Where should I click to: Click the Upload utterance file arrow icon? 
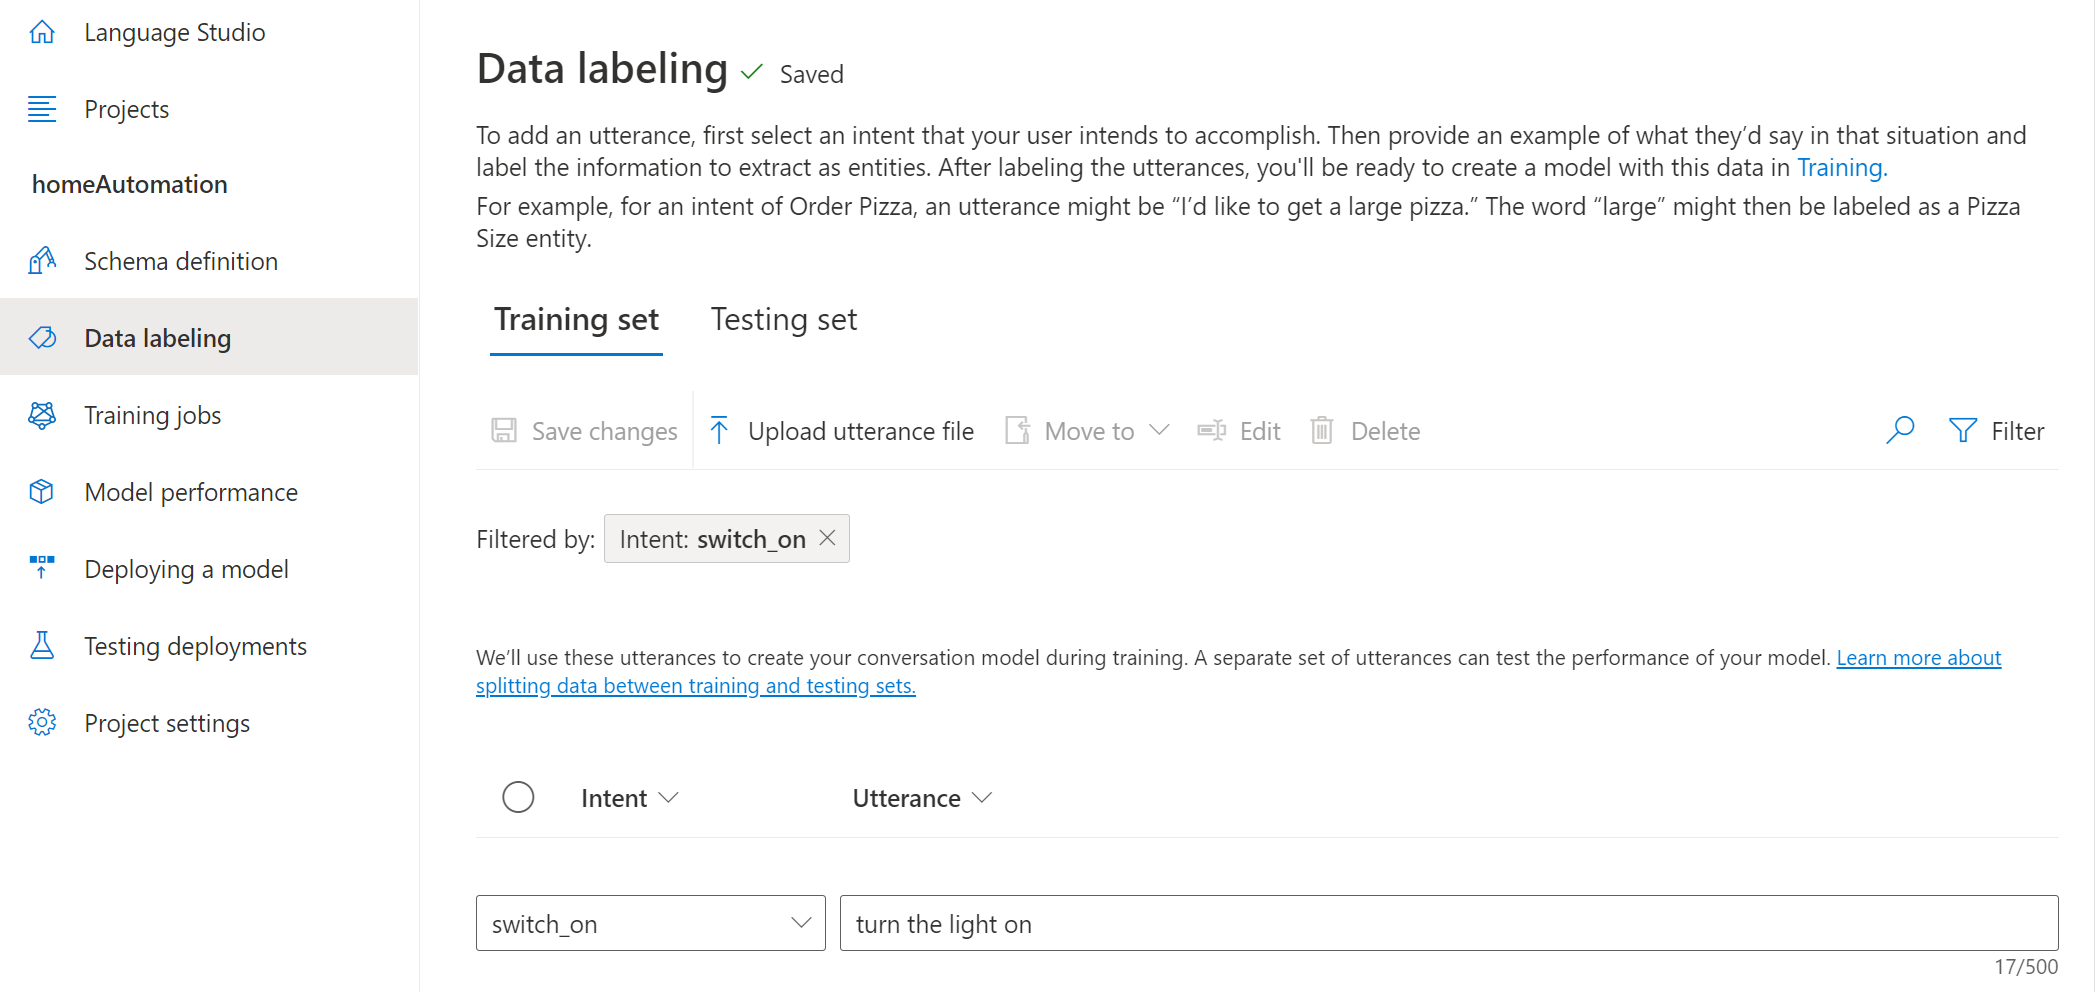point(719,430)
